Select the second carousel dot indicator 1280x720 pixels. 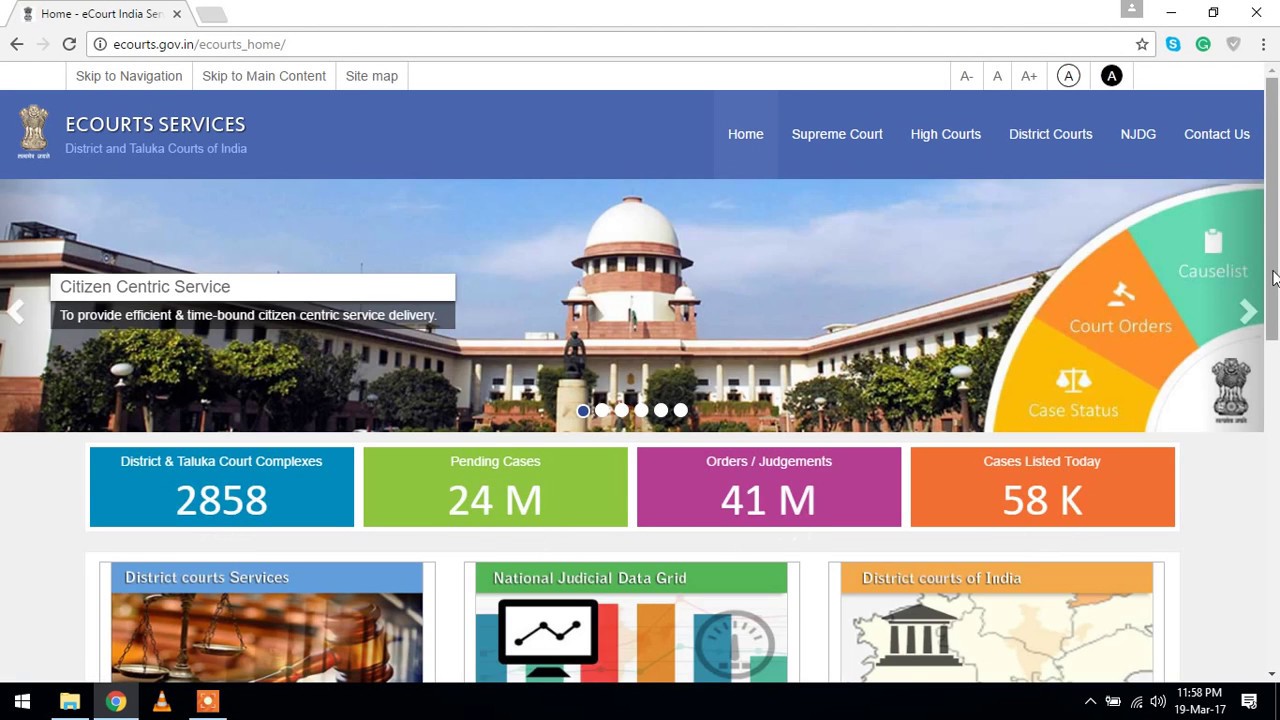pos(602,410)
